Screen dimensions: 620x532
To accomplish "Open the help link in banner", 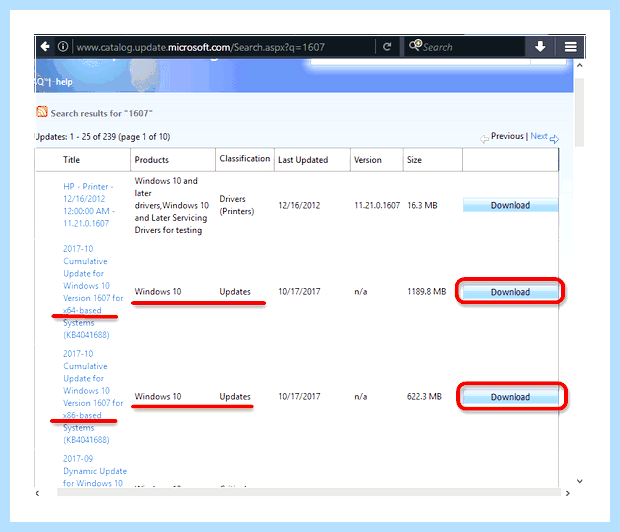I will click(64, 82).
